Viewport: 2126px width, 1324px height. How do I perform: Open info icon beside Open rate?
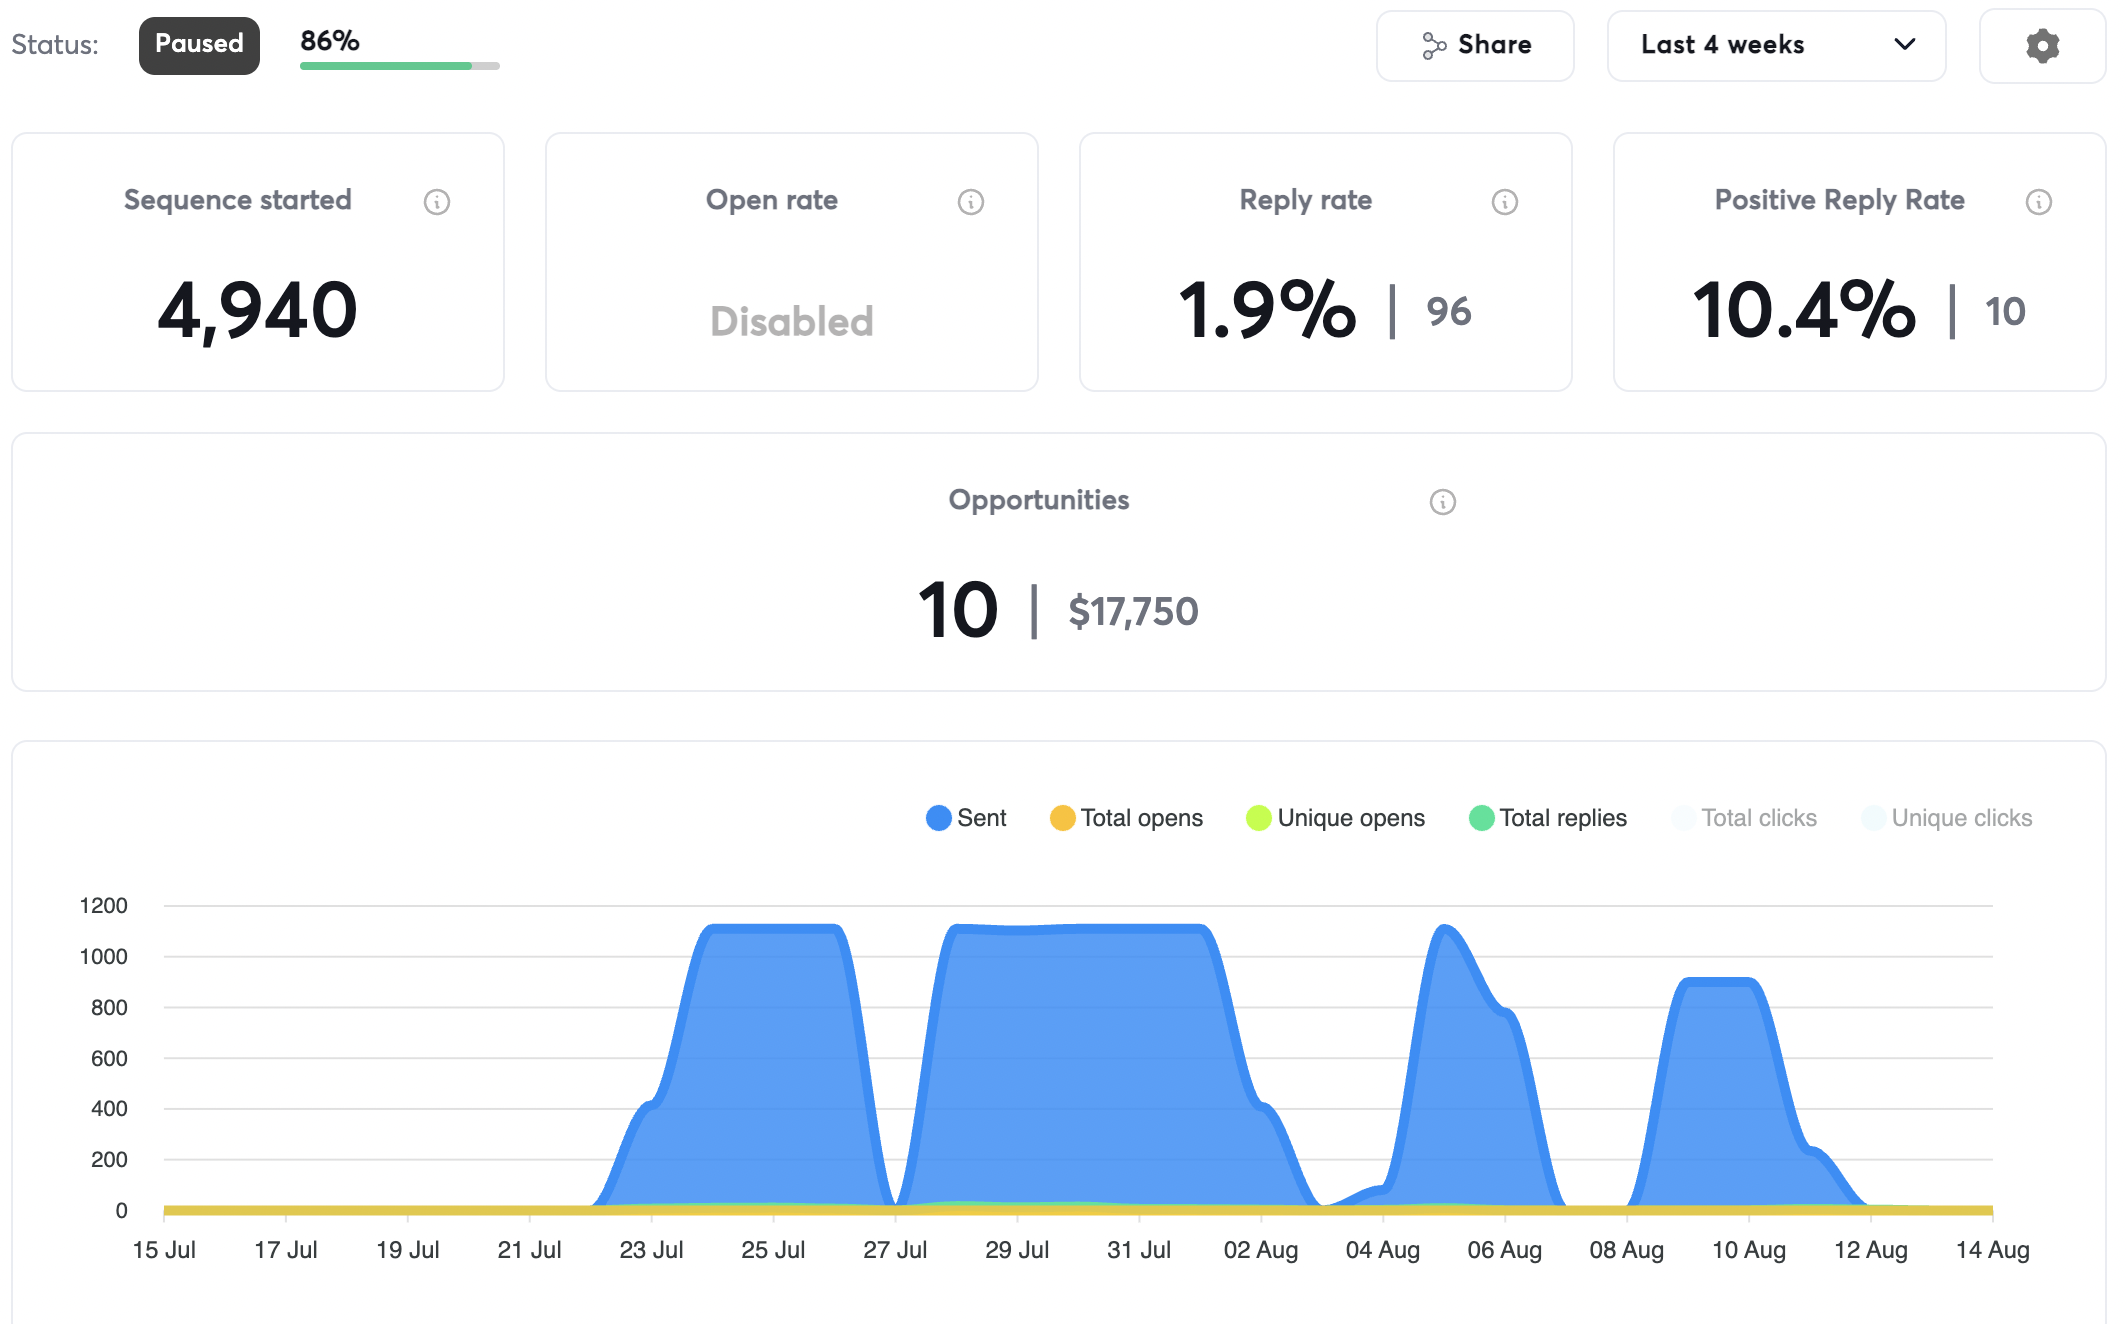pyautogui.click(x=971, y=202)
